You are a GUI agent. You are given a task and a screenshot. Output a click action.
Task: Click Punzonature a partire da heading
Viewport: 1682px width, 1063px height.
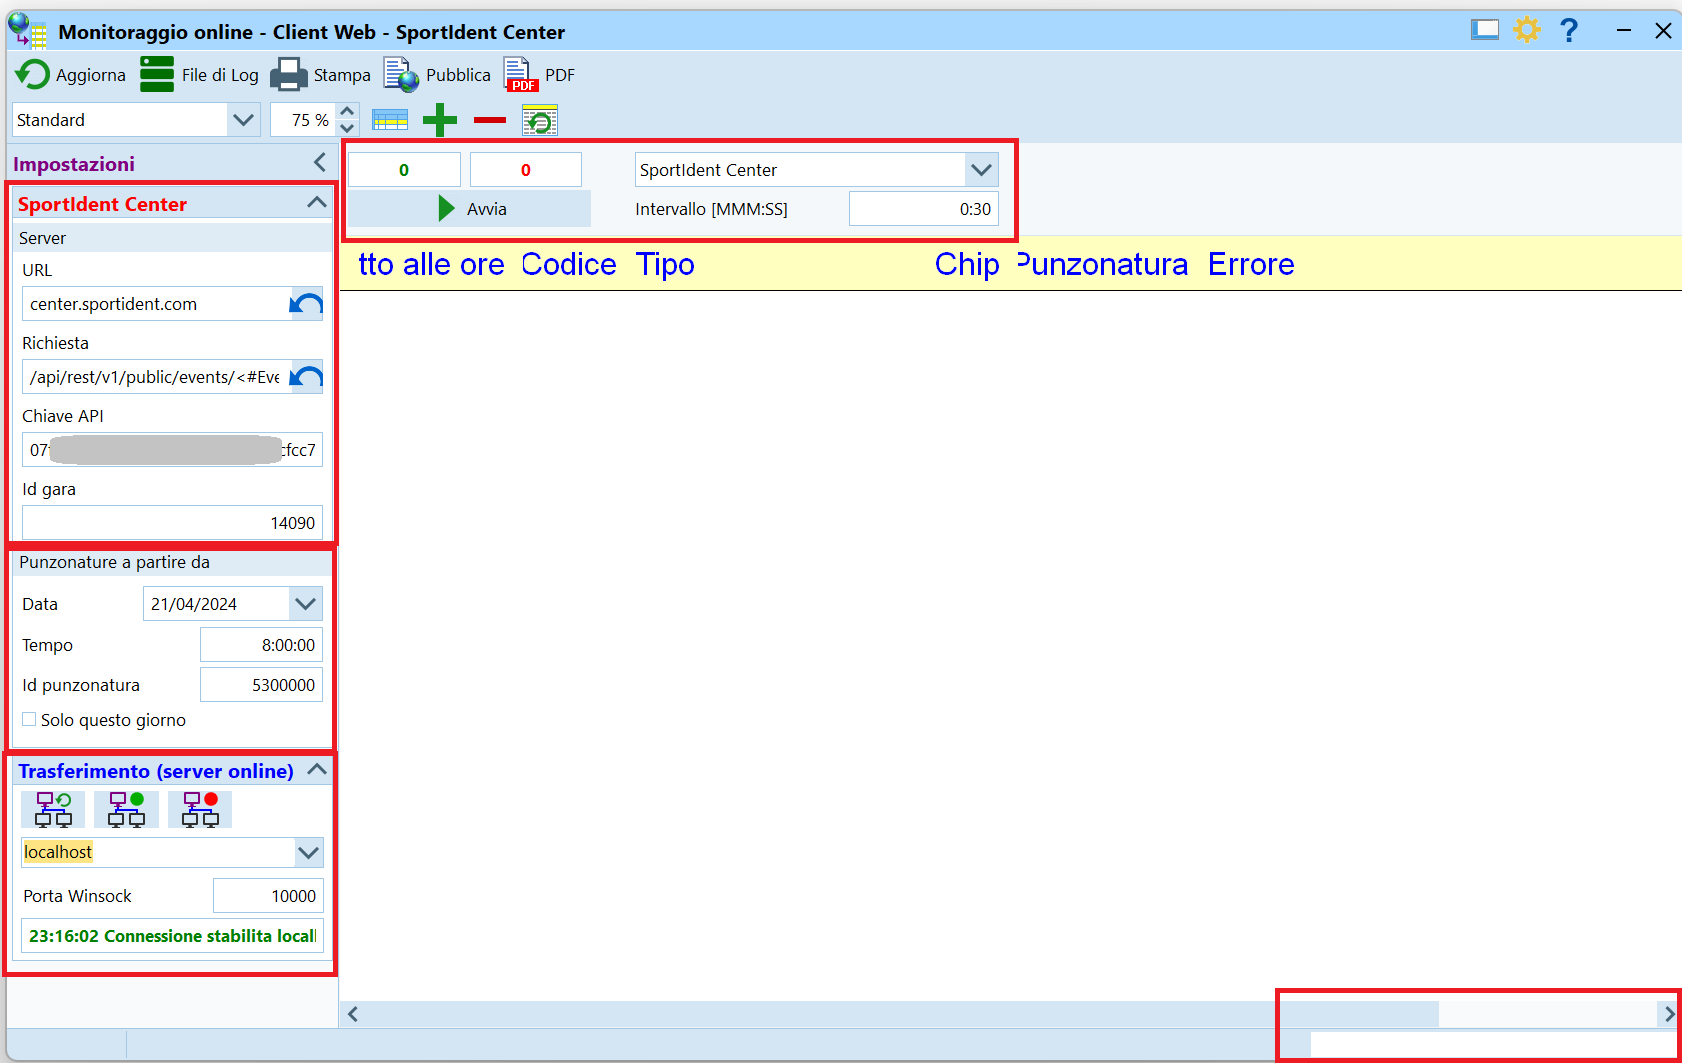click(114, 562)
